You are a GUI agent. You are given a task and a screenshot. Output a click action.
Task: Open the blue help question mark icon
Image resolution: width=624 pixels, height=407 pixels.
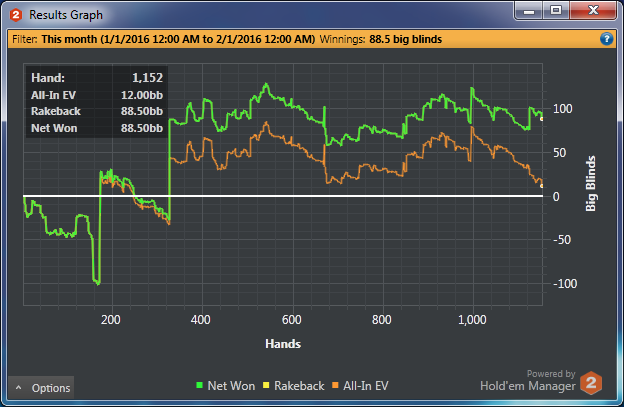606,39
